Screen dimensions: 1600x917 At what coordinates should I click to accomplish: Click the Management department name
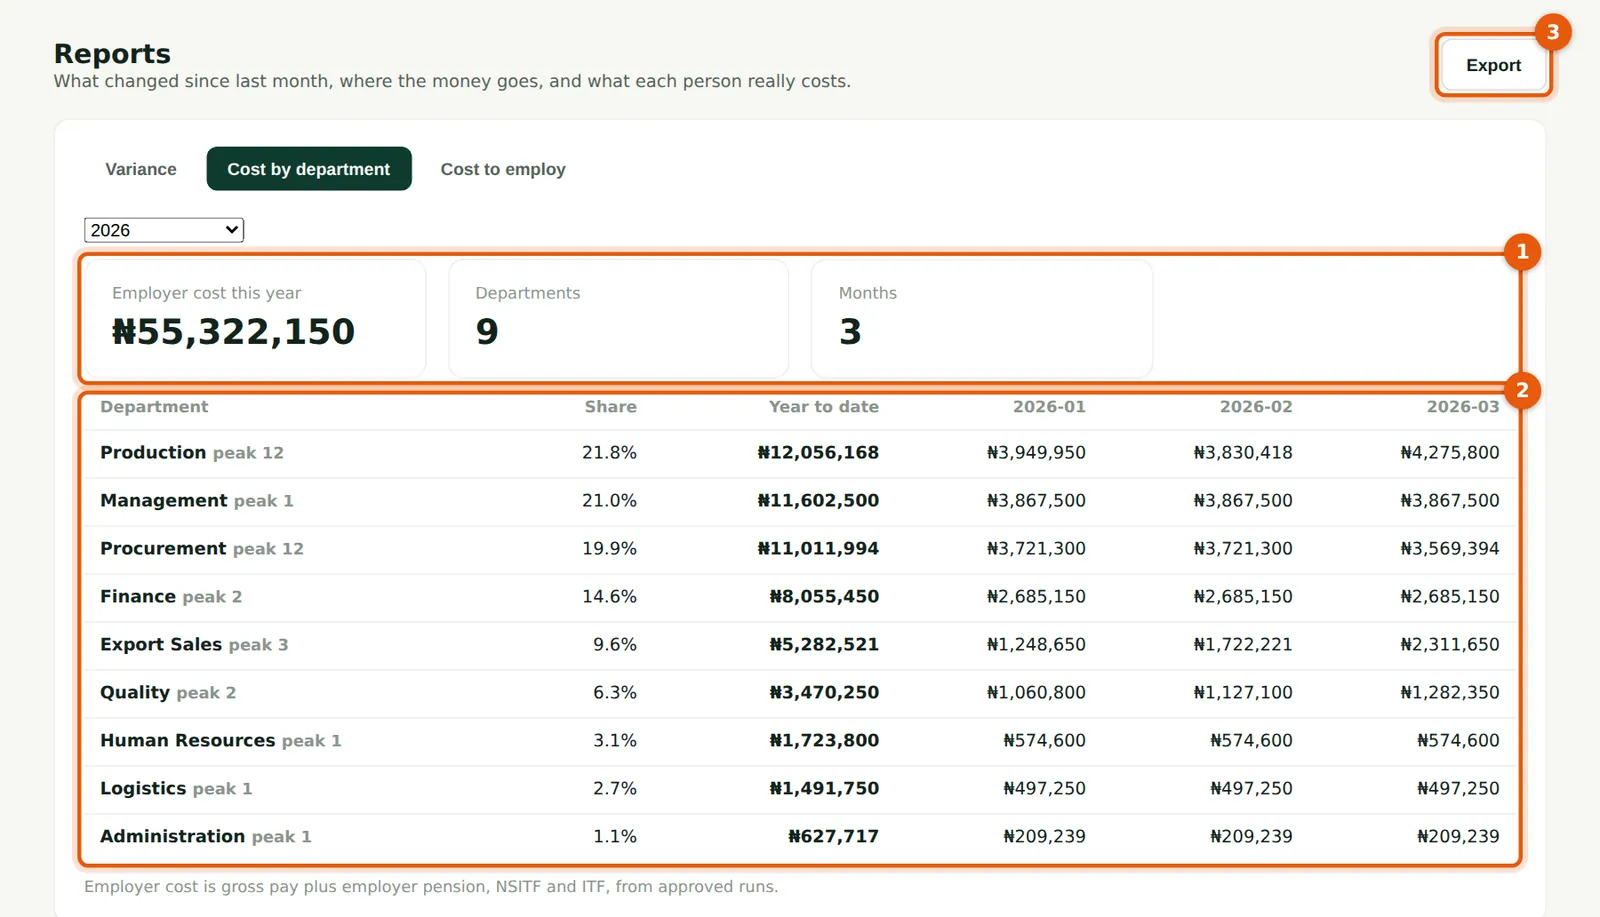coord(164,500)
